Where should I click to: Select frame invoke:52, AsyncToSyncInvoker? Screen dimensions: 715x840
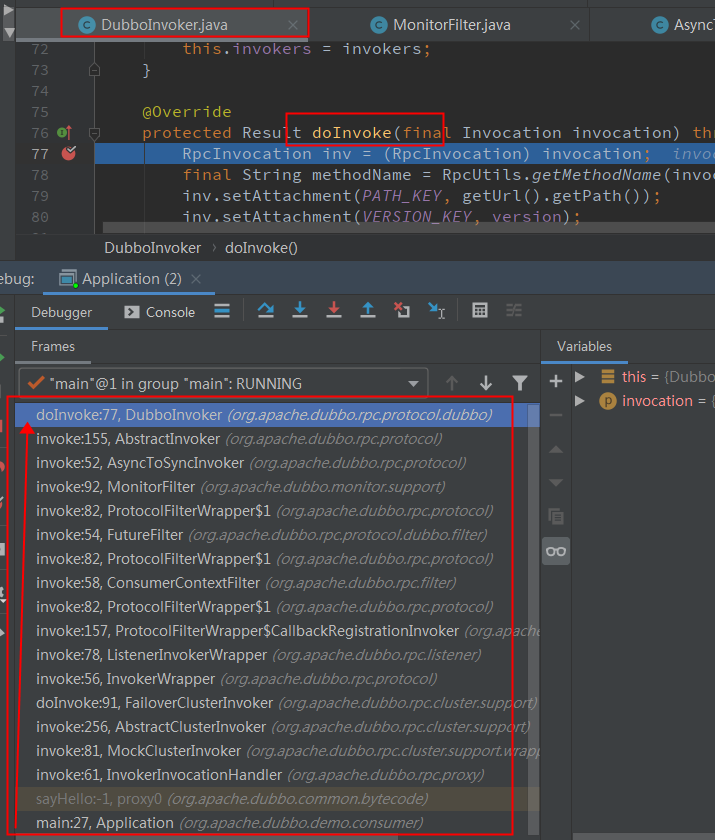(x=271, y=463)
